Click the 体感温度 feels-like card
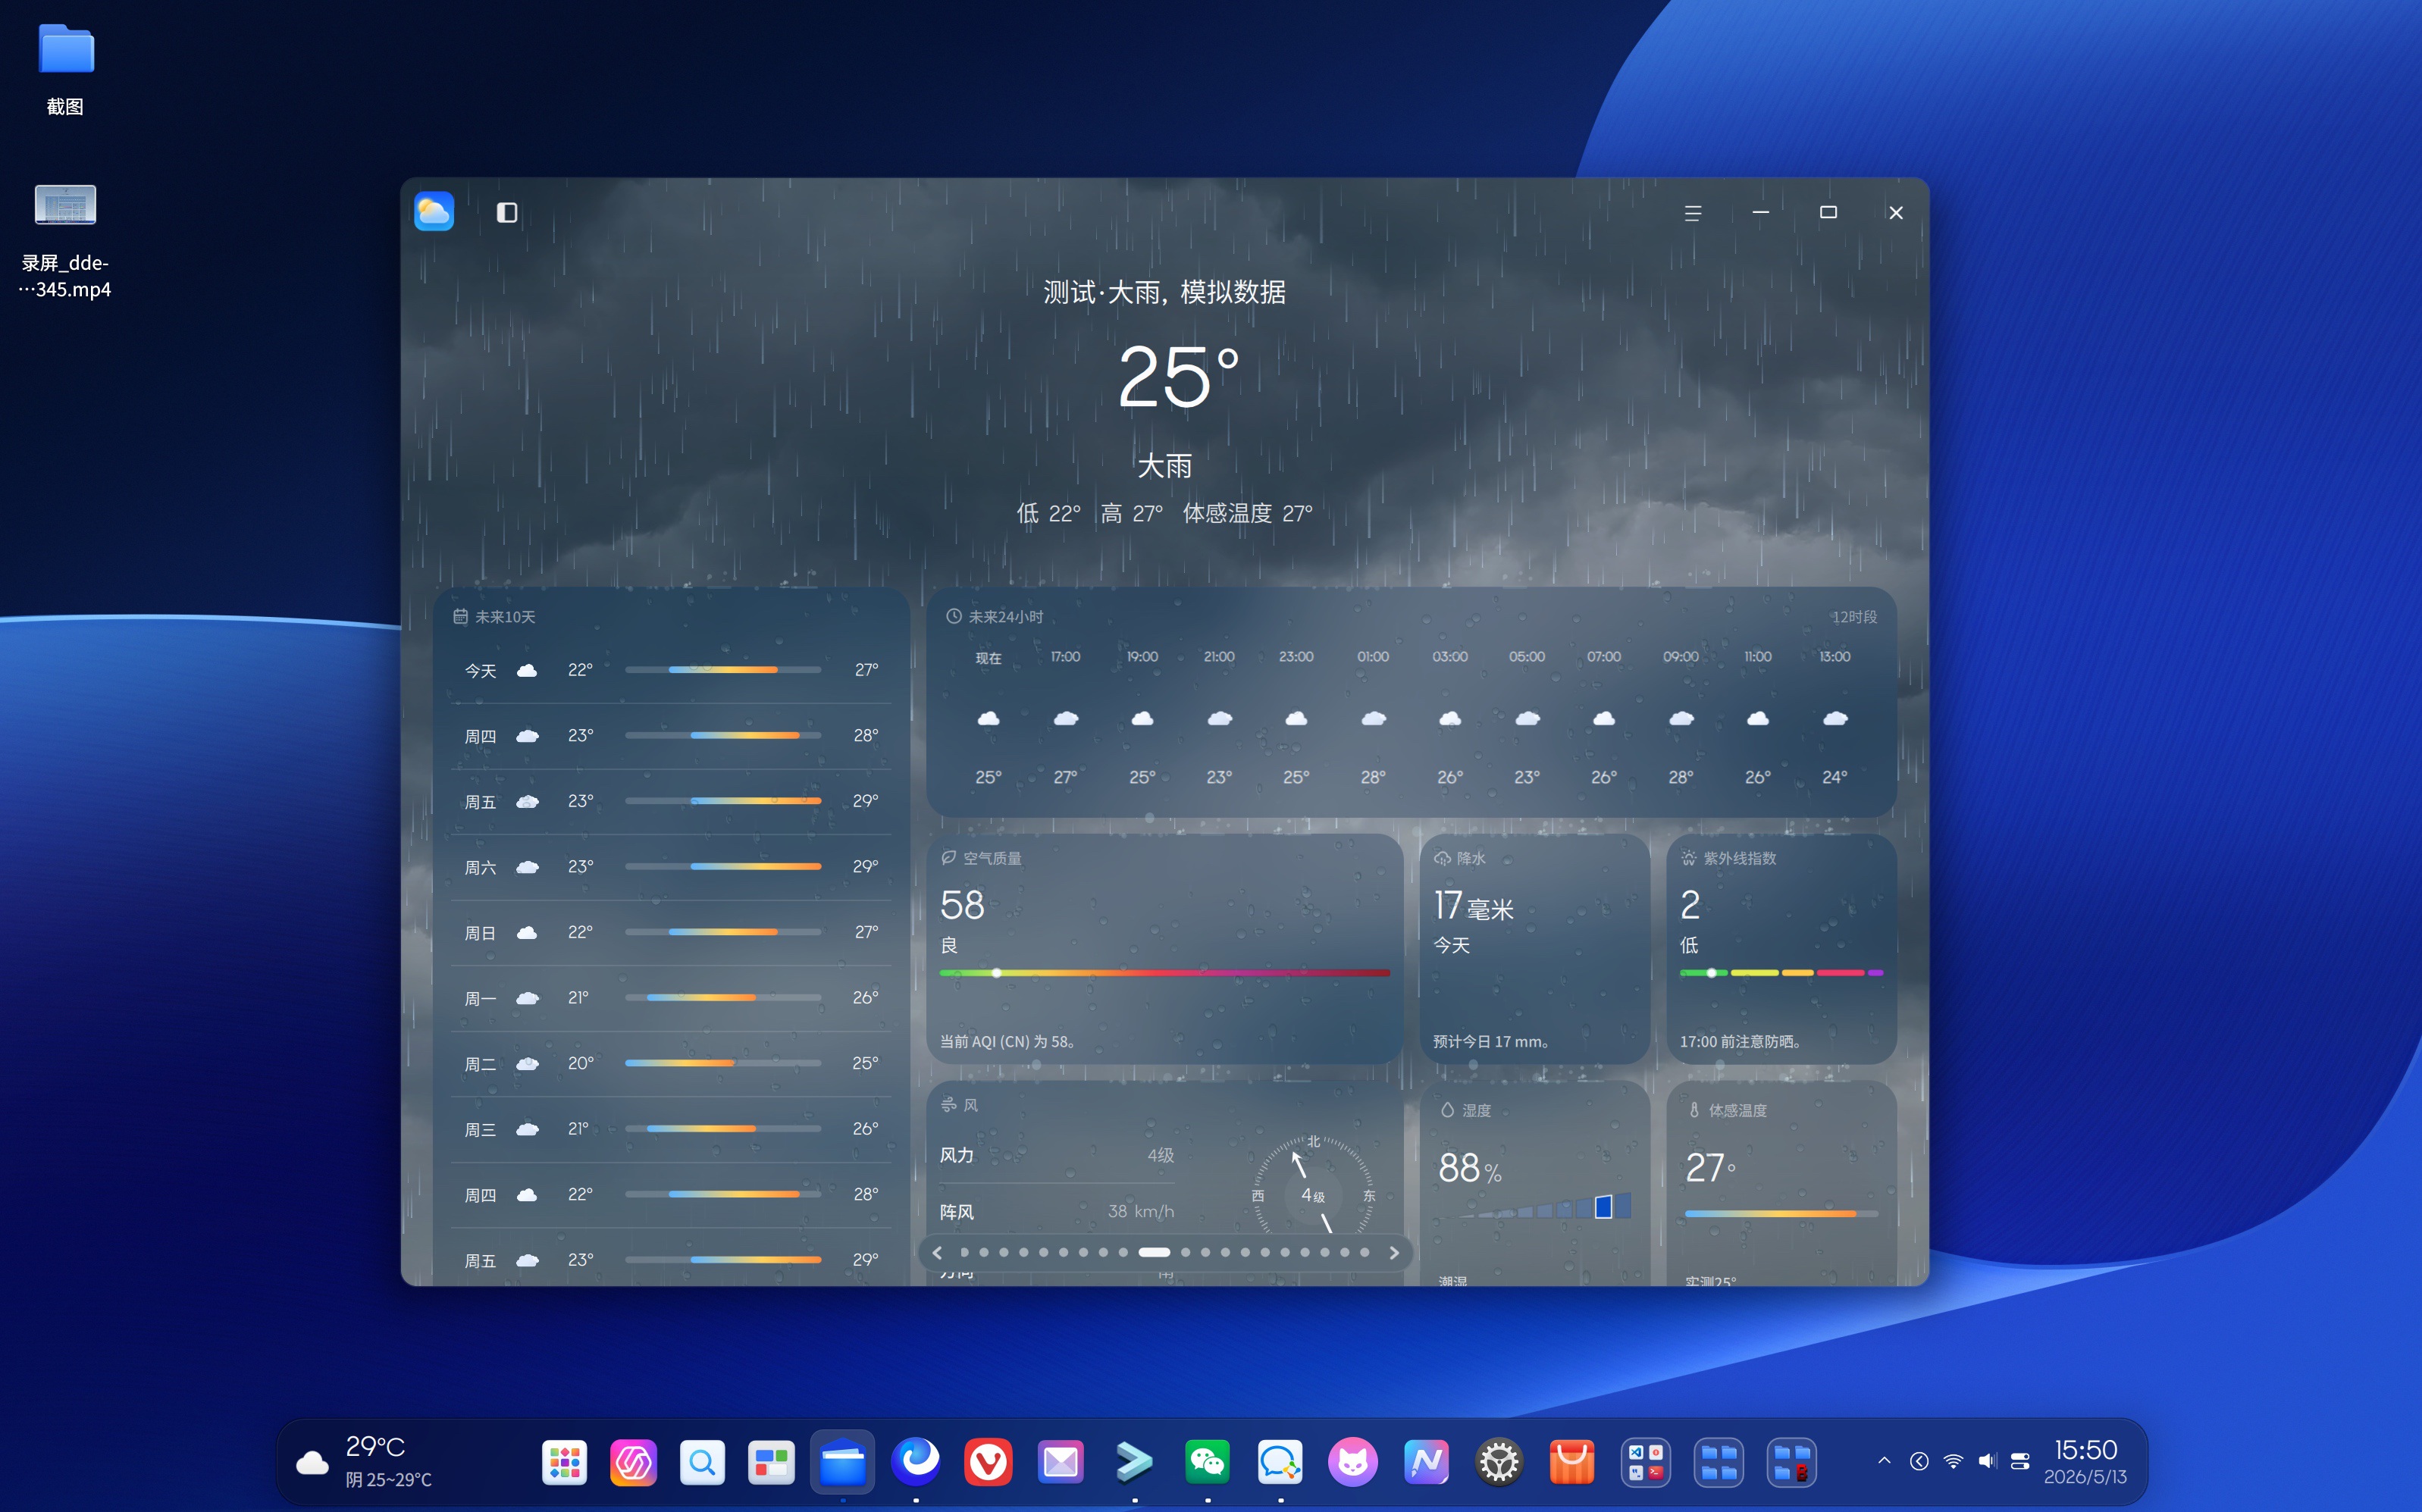Image resolution: width=2422 pixels, height=1512 pixels. (x=1781, y=1182)
